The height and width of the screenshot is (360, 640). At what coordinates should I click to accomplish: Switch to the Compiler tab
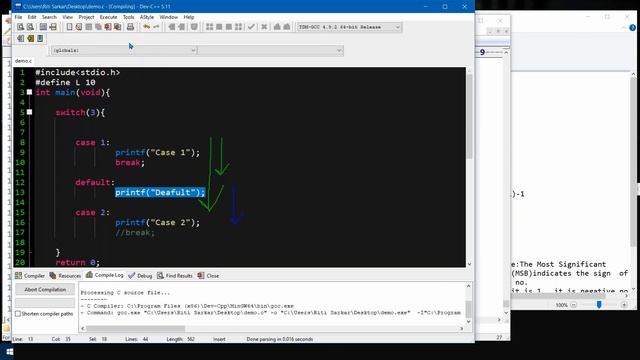coord(30,276)
